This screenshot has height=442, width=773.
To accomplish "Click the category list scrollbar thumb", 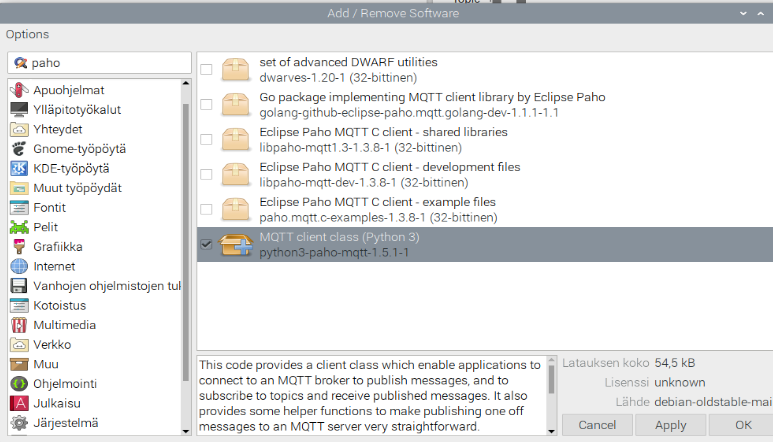I will (186, 242).
